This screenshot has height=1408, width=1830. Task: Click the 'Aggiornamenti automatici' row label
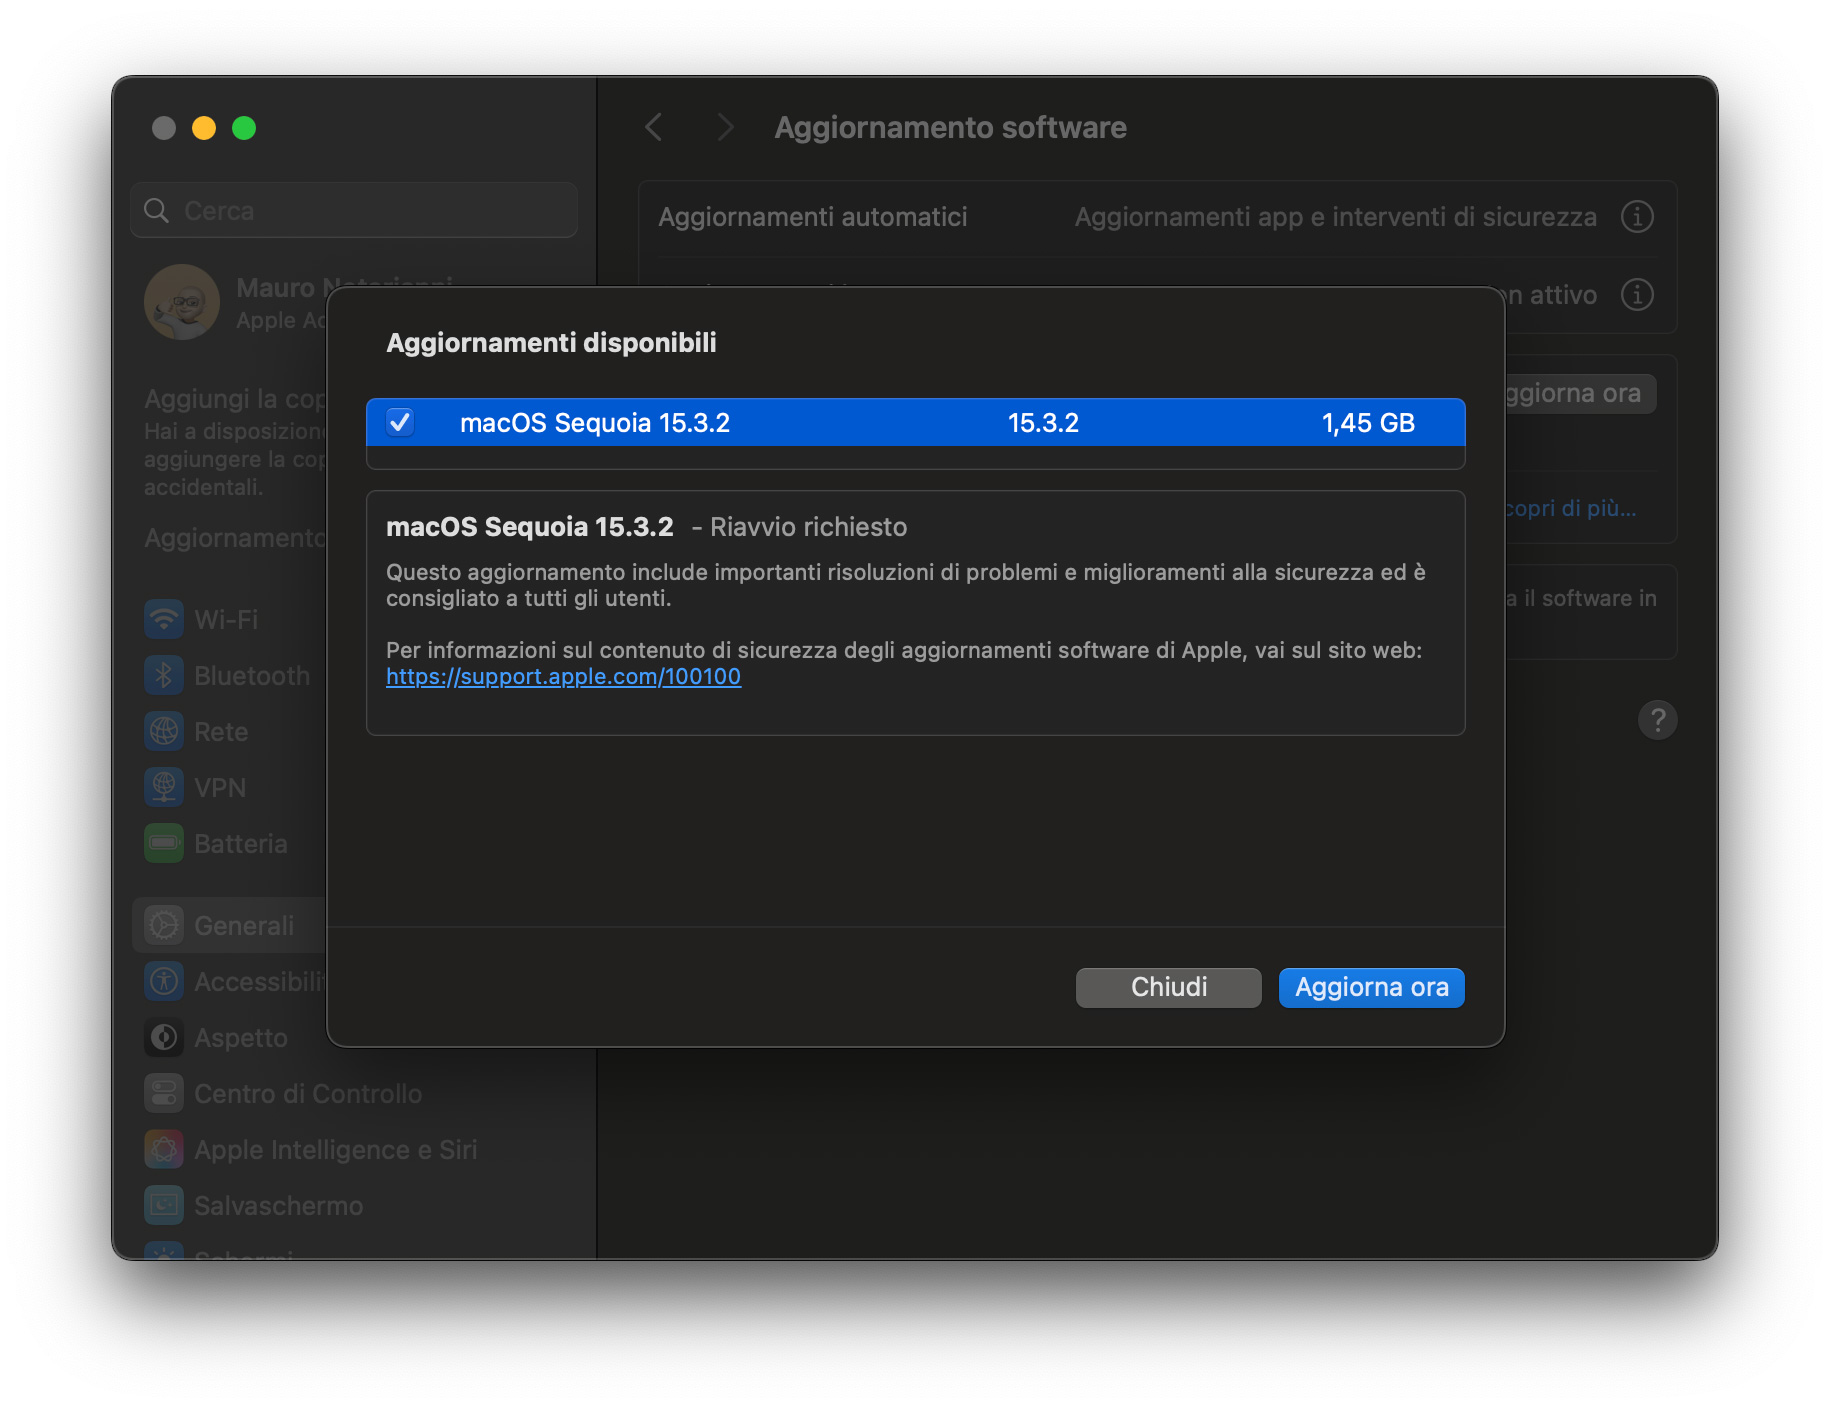coord(812,217)
